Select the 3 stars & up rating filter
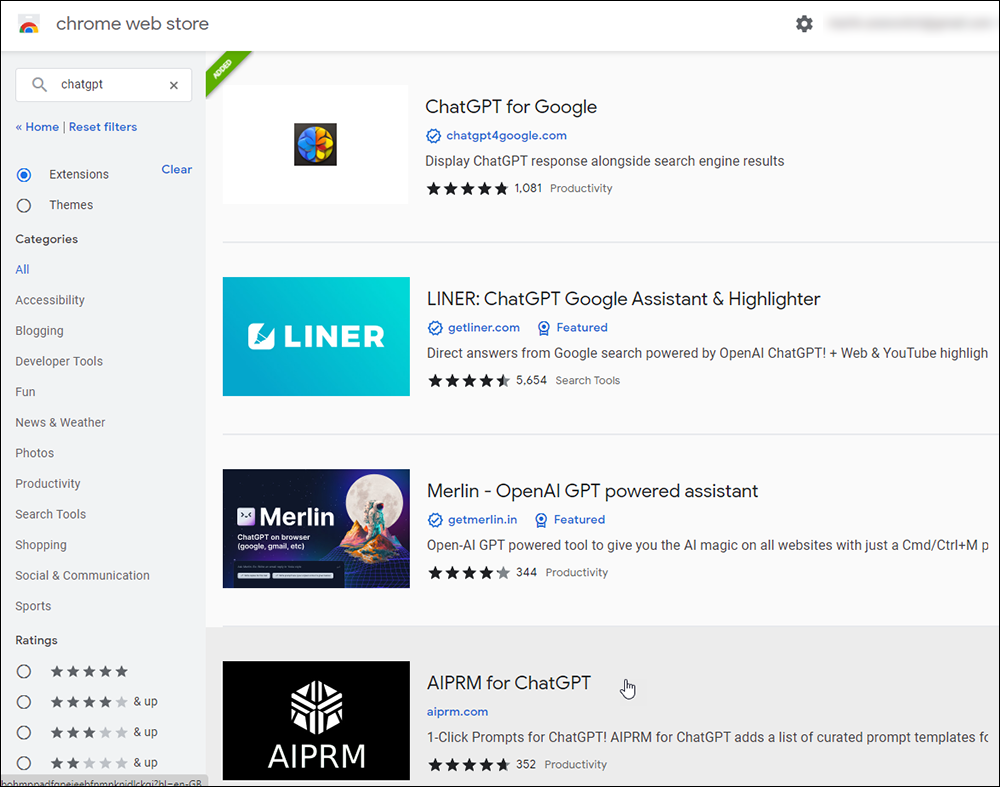 tap(24, 732)
